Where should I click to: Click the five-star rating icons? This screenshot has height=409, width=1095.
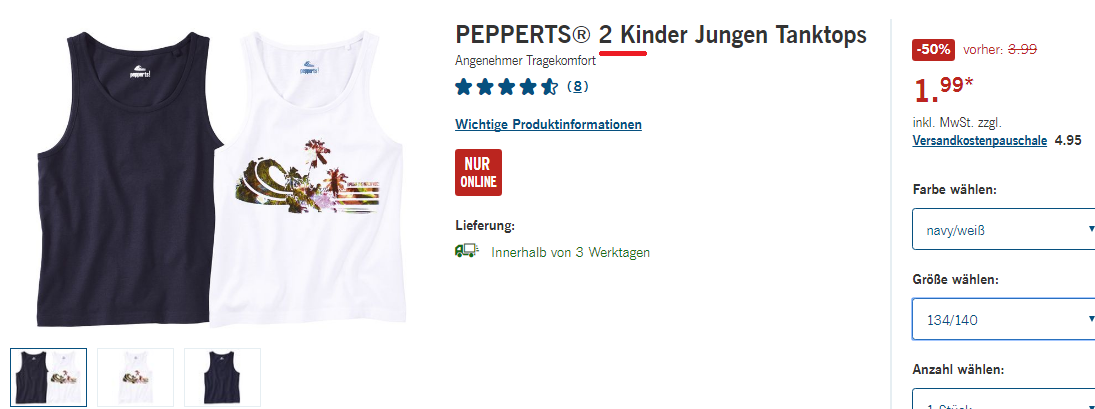click(507, 87)
